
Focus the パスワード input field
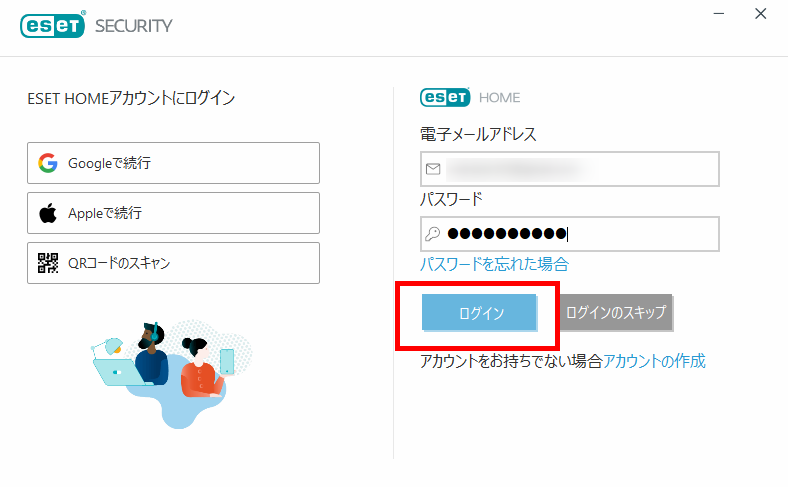pos(570,234)
